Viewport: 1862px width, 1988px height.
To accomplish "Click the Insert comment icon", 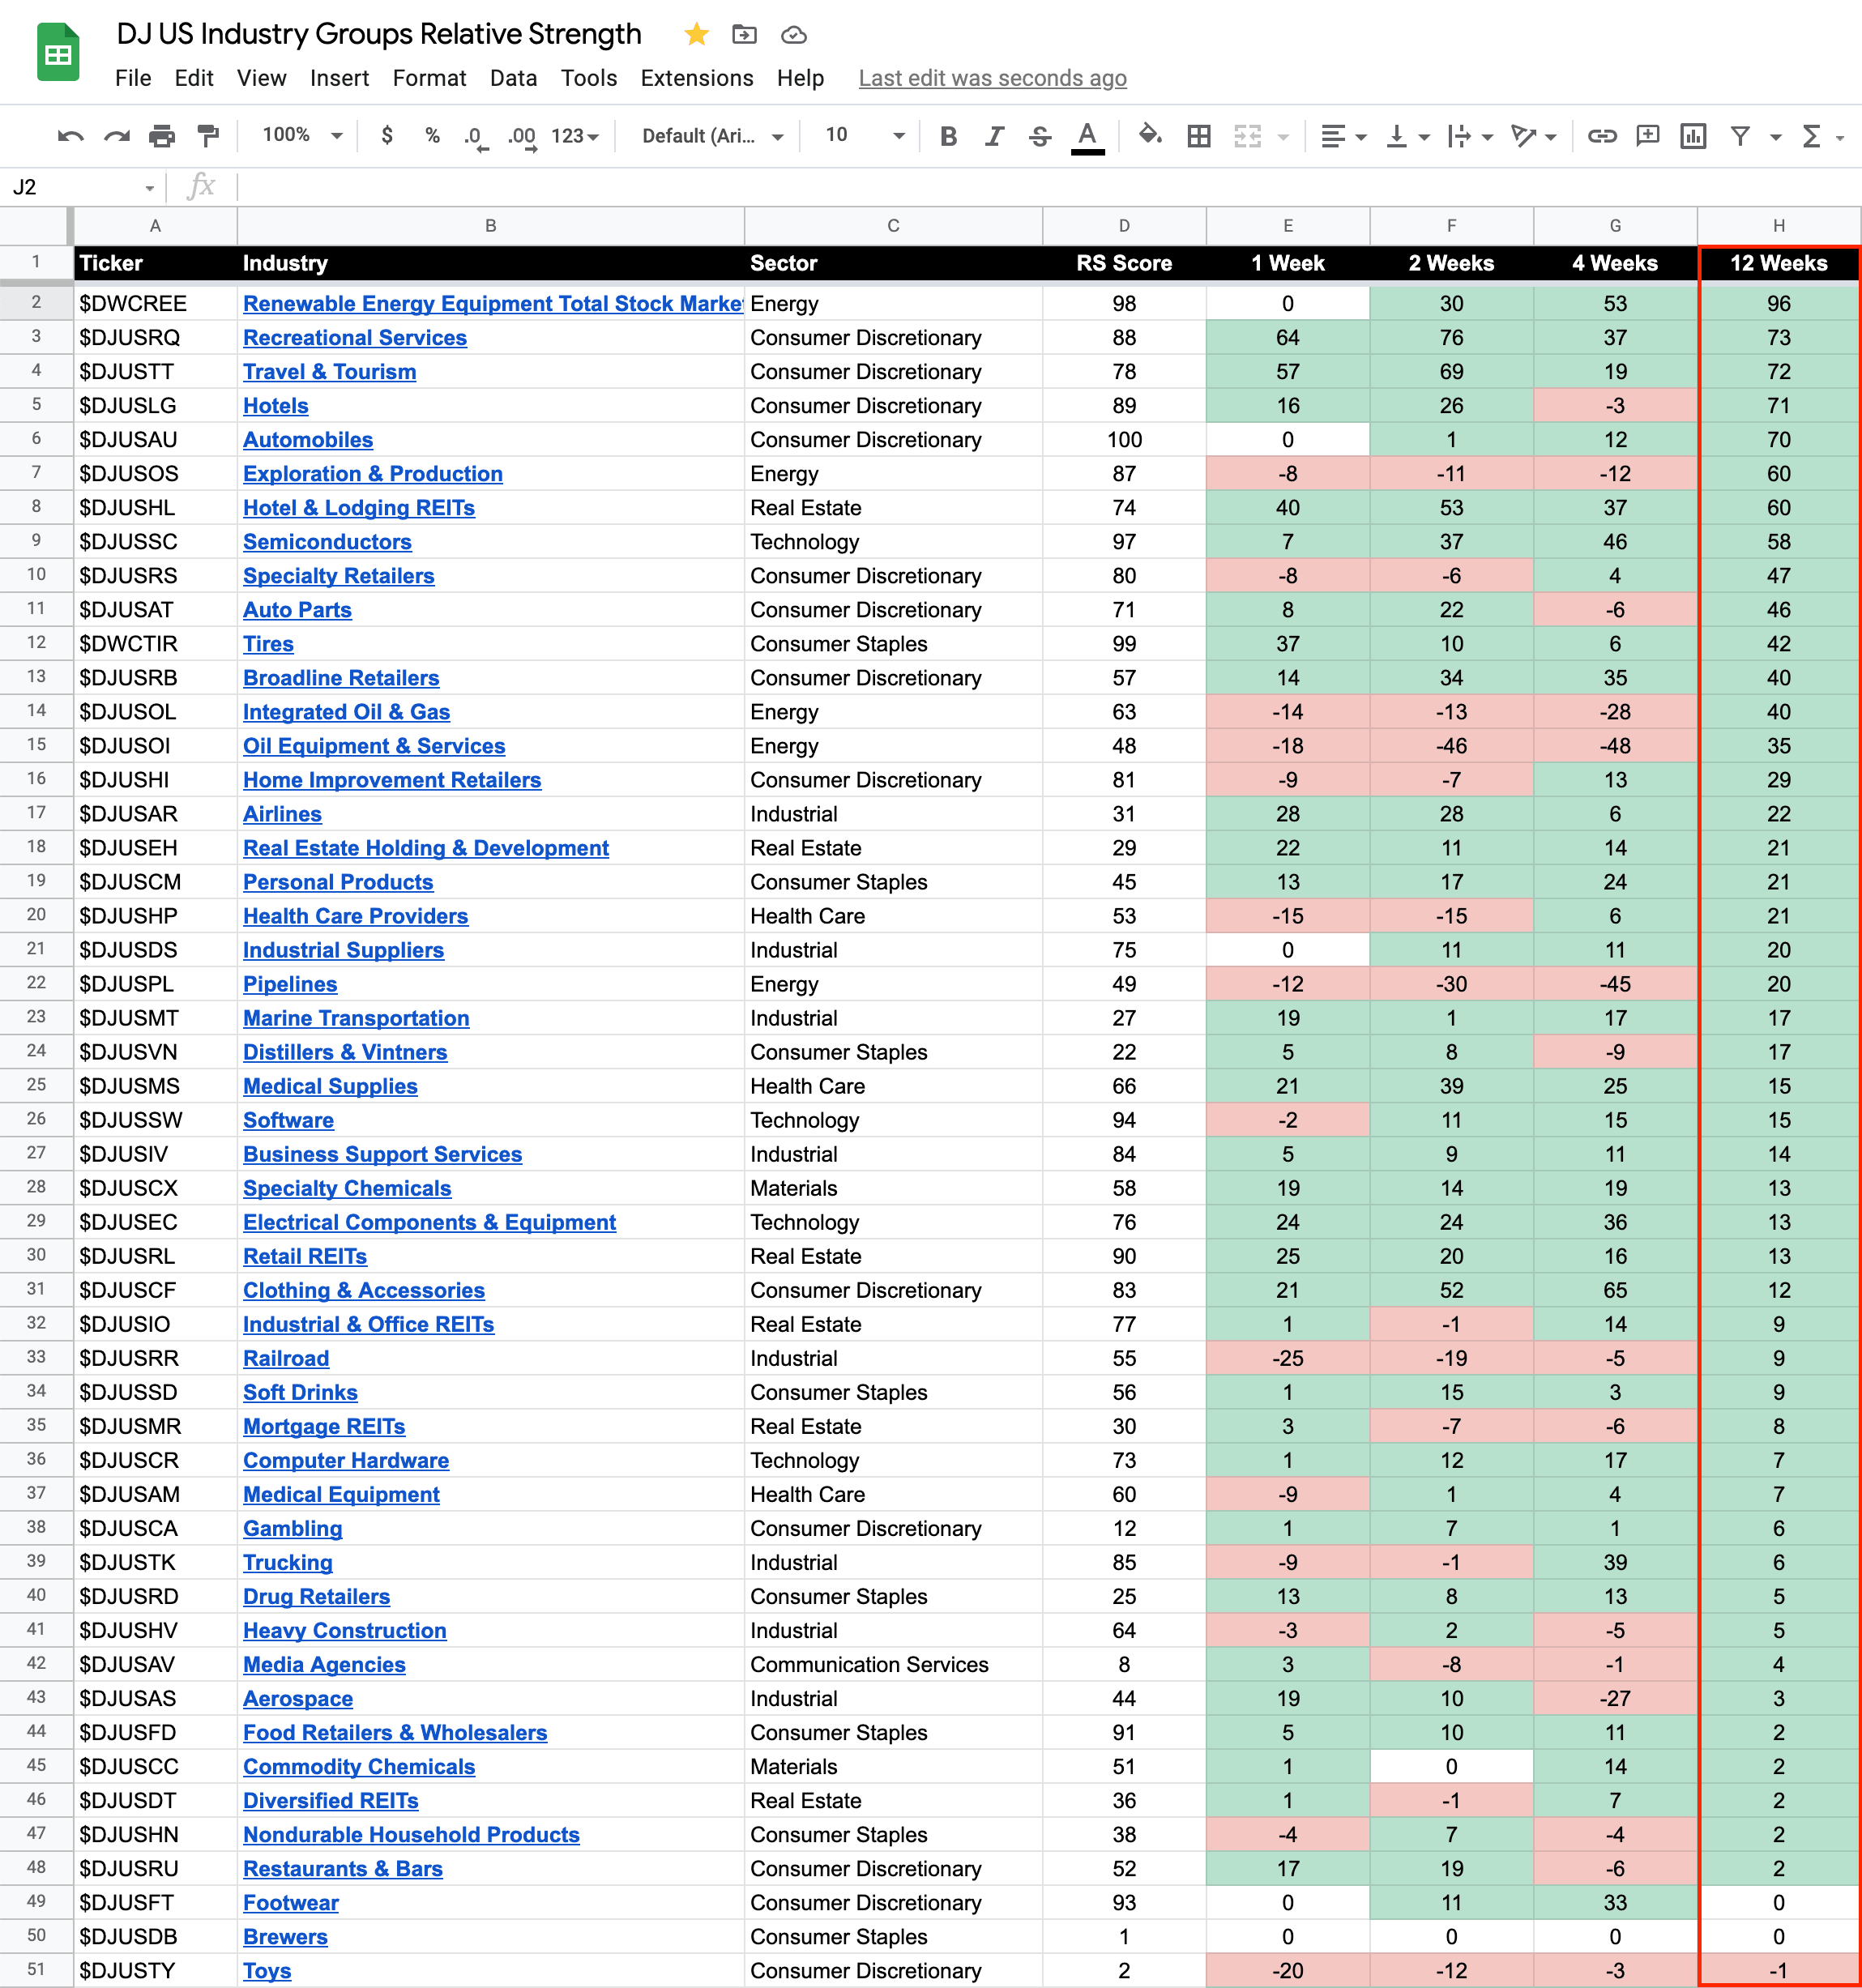I will pyautogui.click(x=1647, y=136).
